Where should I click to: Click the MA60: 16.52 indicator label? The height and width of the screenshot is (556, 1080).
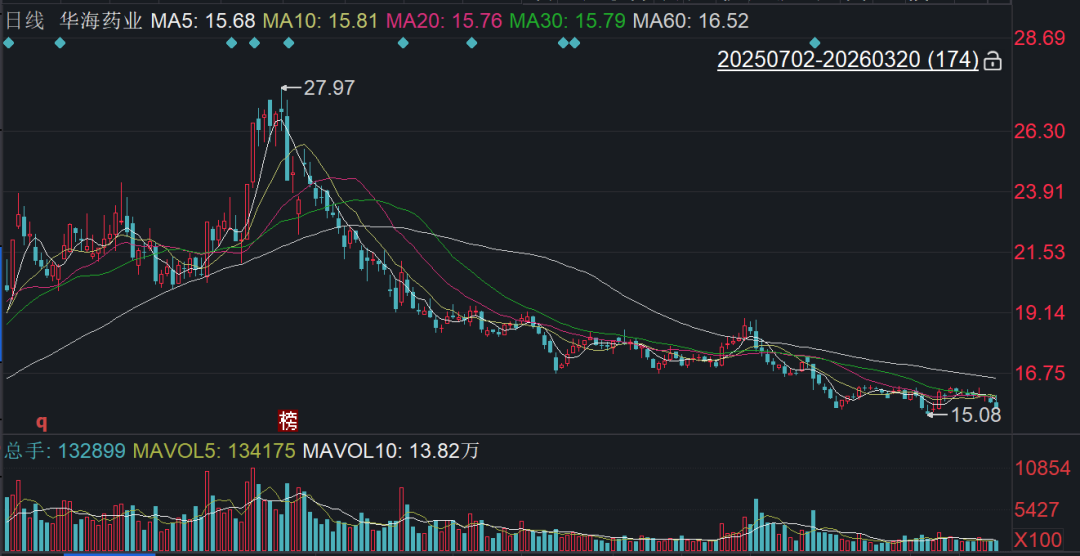(x=691, y=21)
